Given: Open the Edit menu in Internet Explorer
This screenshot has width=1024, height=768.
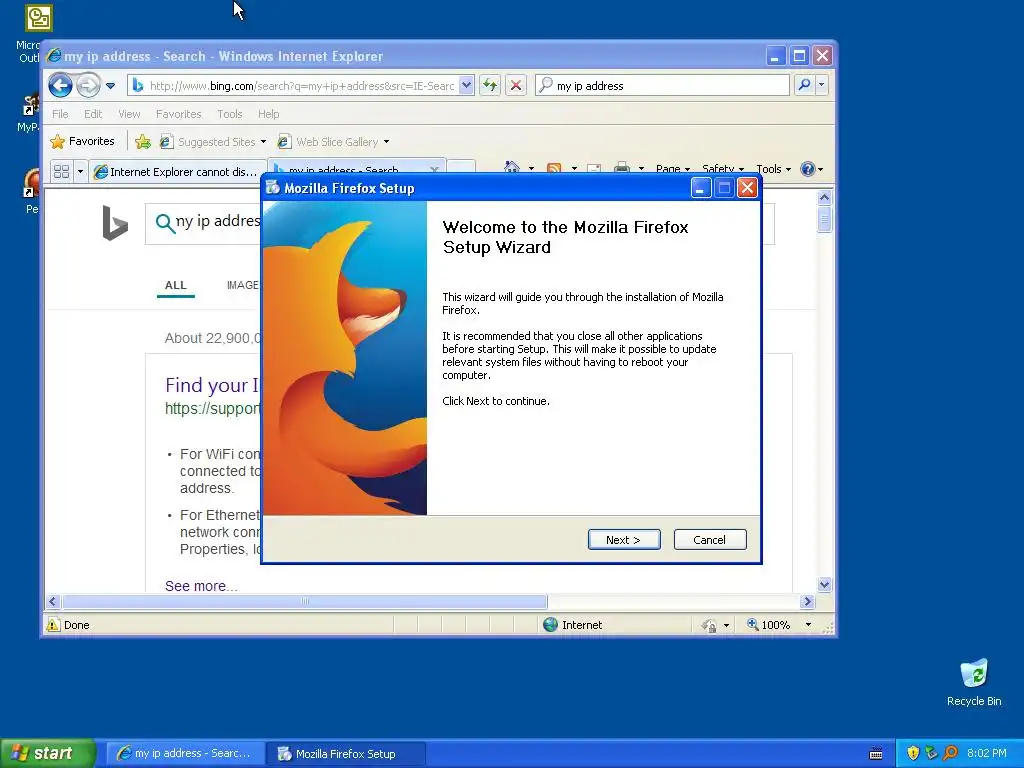Looking at the screenshot, I should pos(93,114).
